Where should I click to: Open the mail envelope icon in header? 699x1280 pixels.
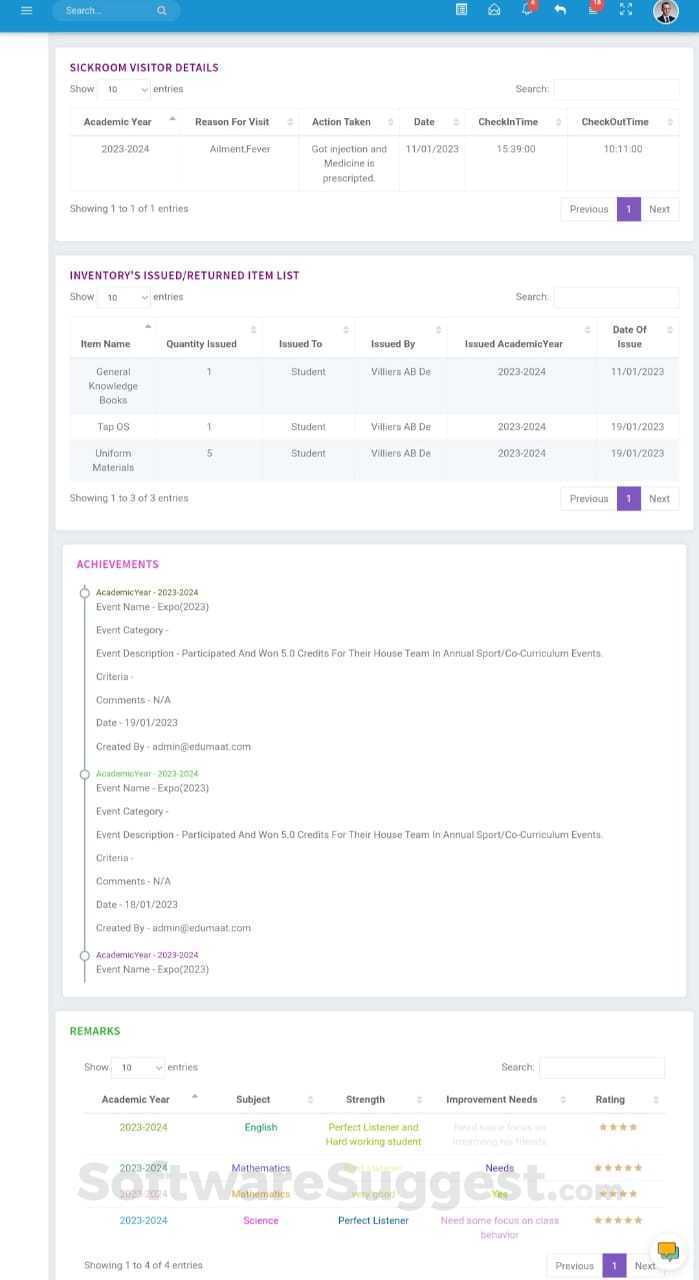coord(494,10)
